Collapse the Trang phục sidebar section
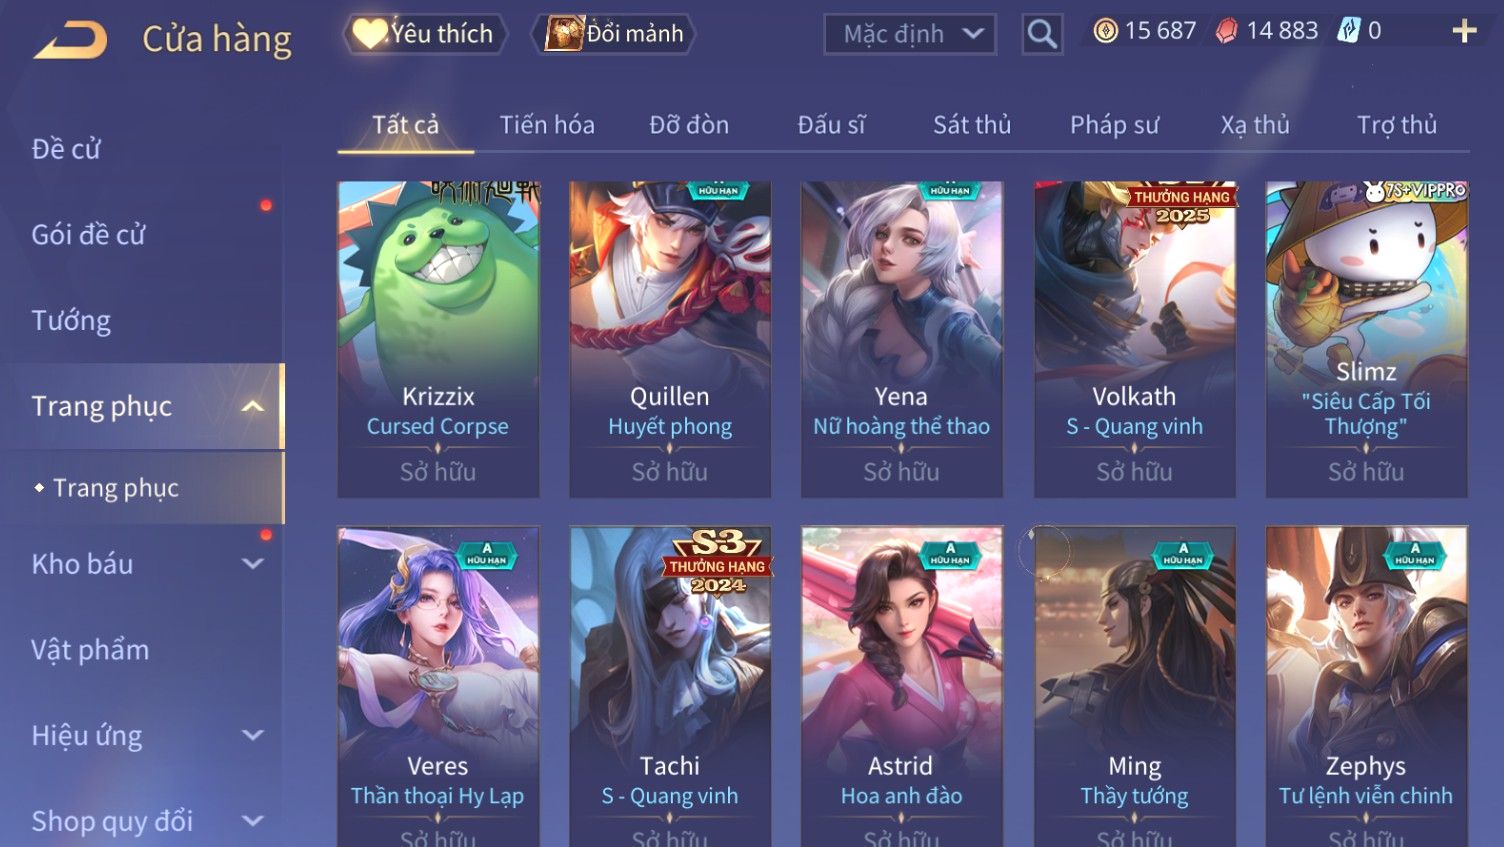This screenshot has width=1504, height=847. (253, 406)
